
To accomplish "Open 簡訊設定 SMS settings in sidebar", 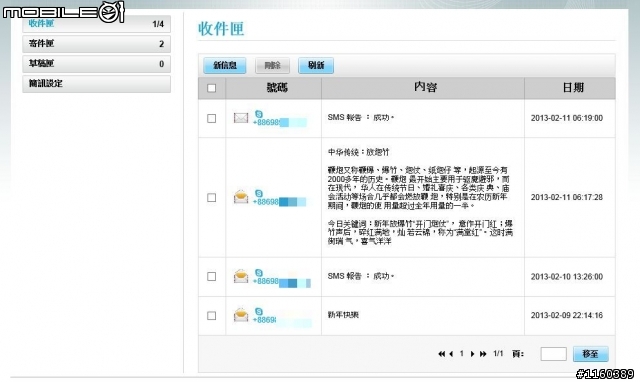I will 96,84.
